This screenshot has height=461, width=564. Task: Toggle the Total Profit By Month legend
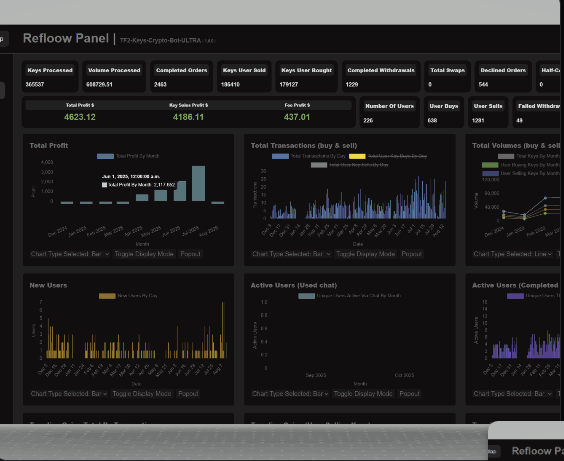[128, 156]
